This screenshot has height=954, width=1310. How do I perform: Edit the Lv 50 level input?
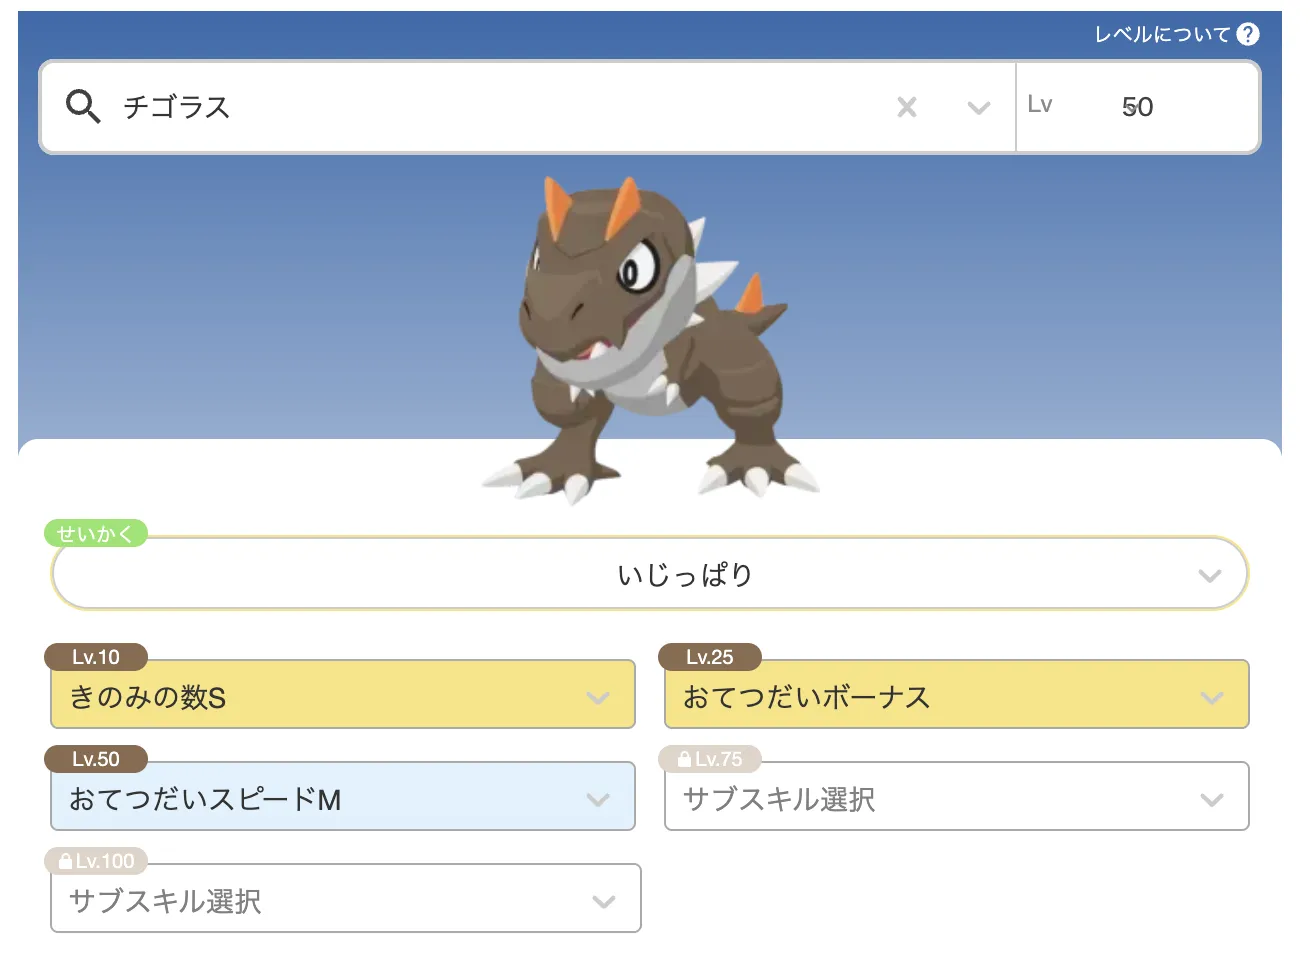point(1138,107)
